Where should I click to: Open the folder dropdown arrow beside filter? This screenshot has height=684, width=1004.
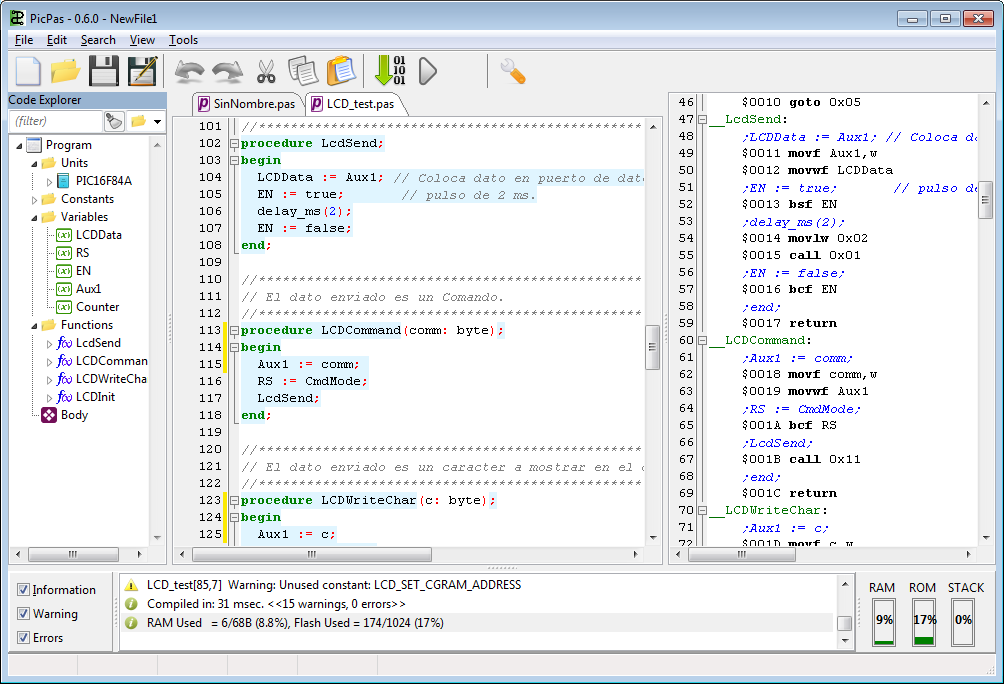point(157,121)
